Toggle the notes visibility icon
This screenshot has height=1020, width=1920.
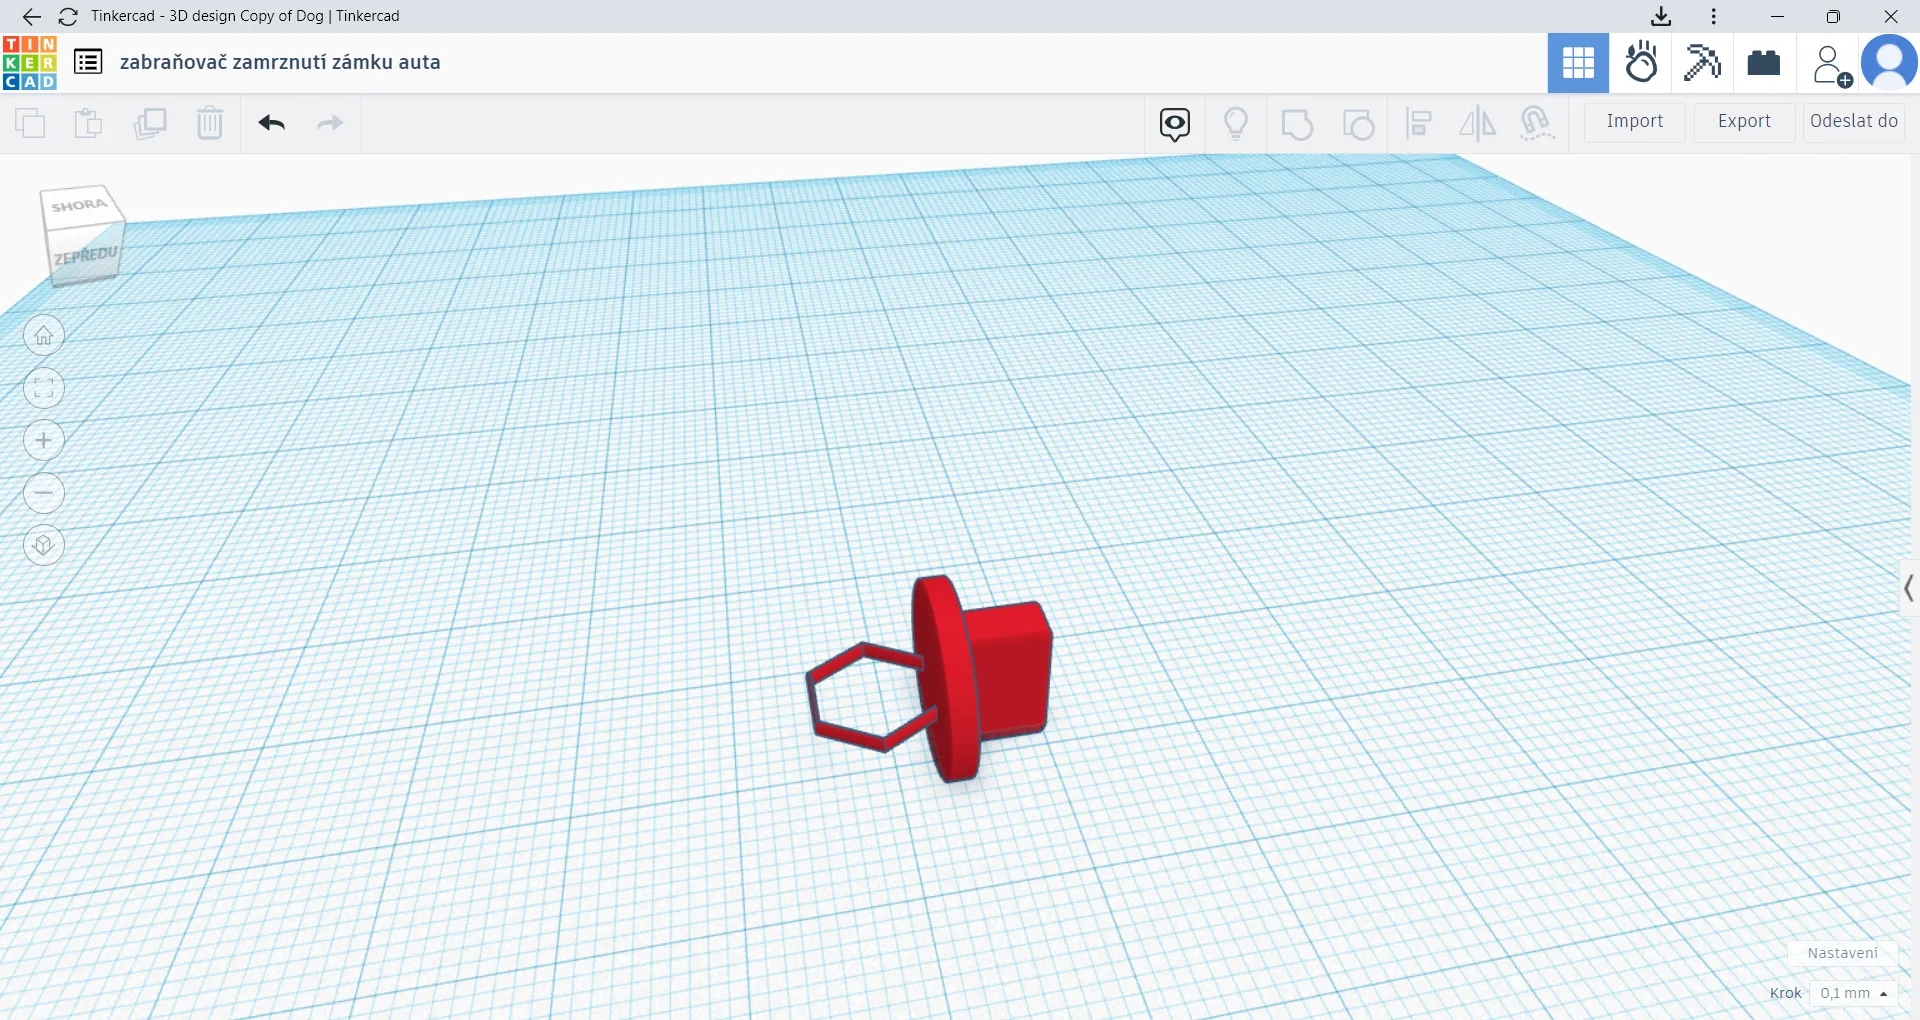(x=1175, y=124)
